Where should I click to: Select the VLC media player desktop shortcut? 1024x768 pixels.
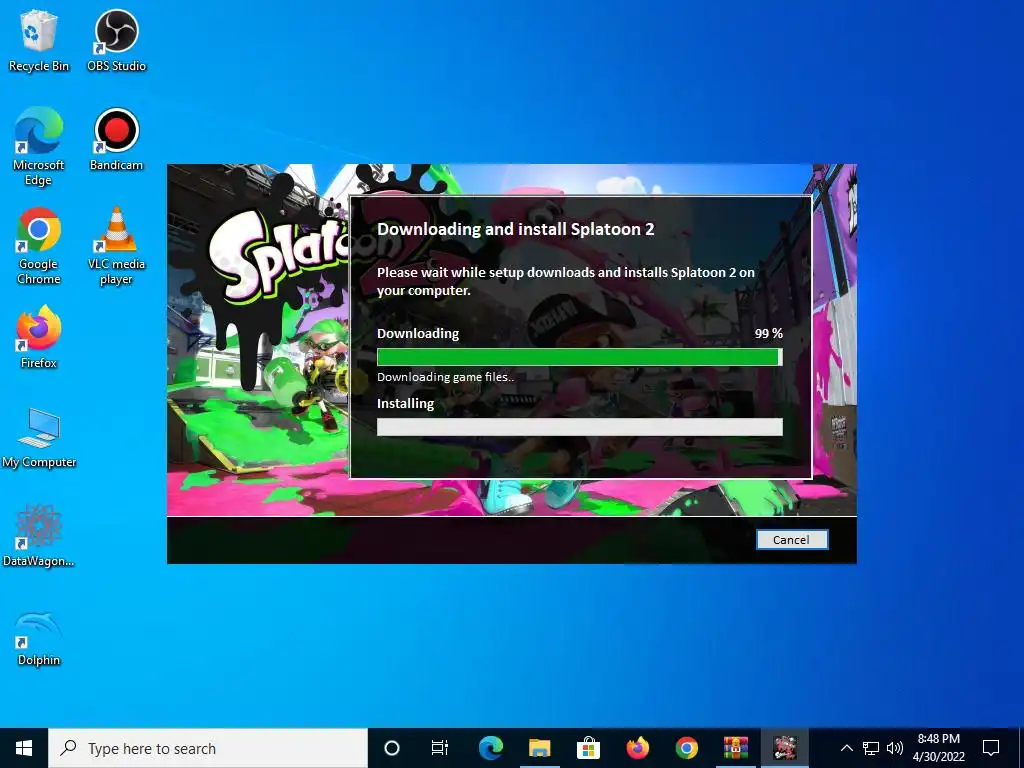116,247
